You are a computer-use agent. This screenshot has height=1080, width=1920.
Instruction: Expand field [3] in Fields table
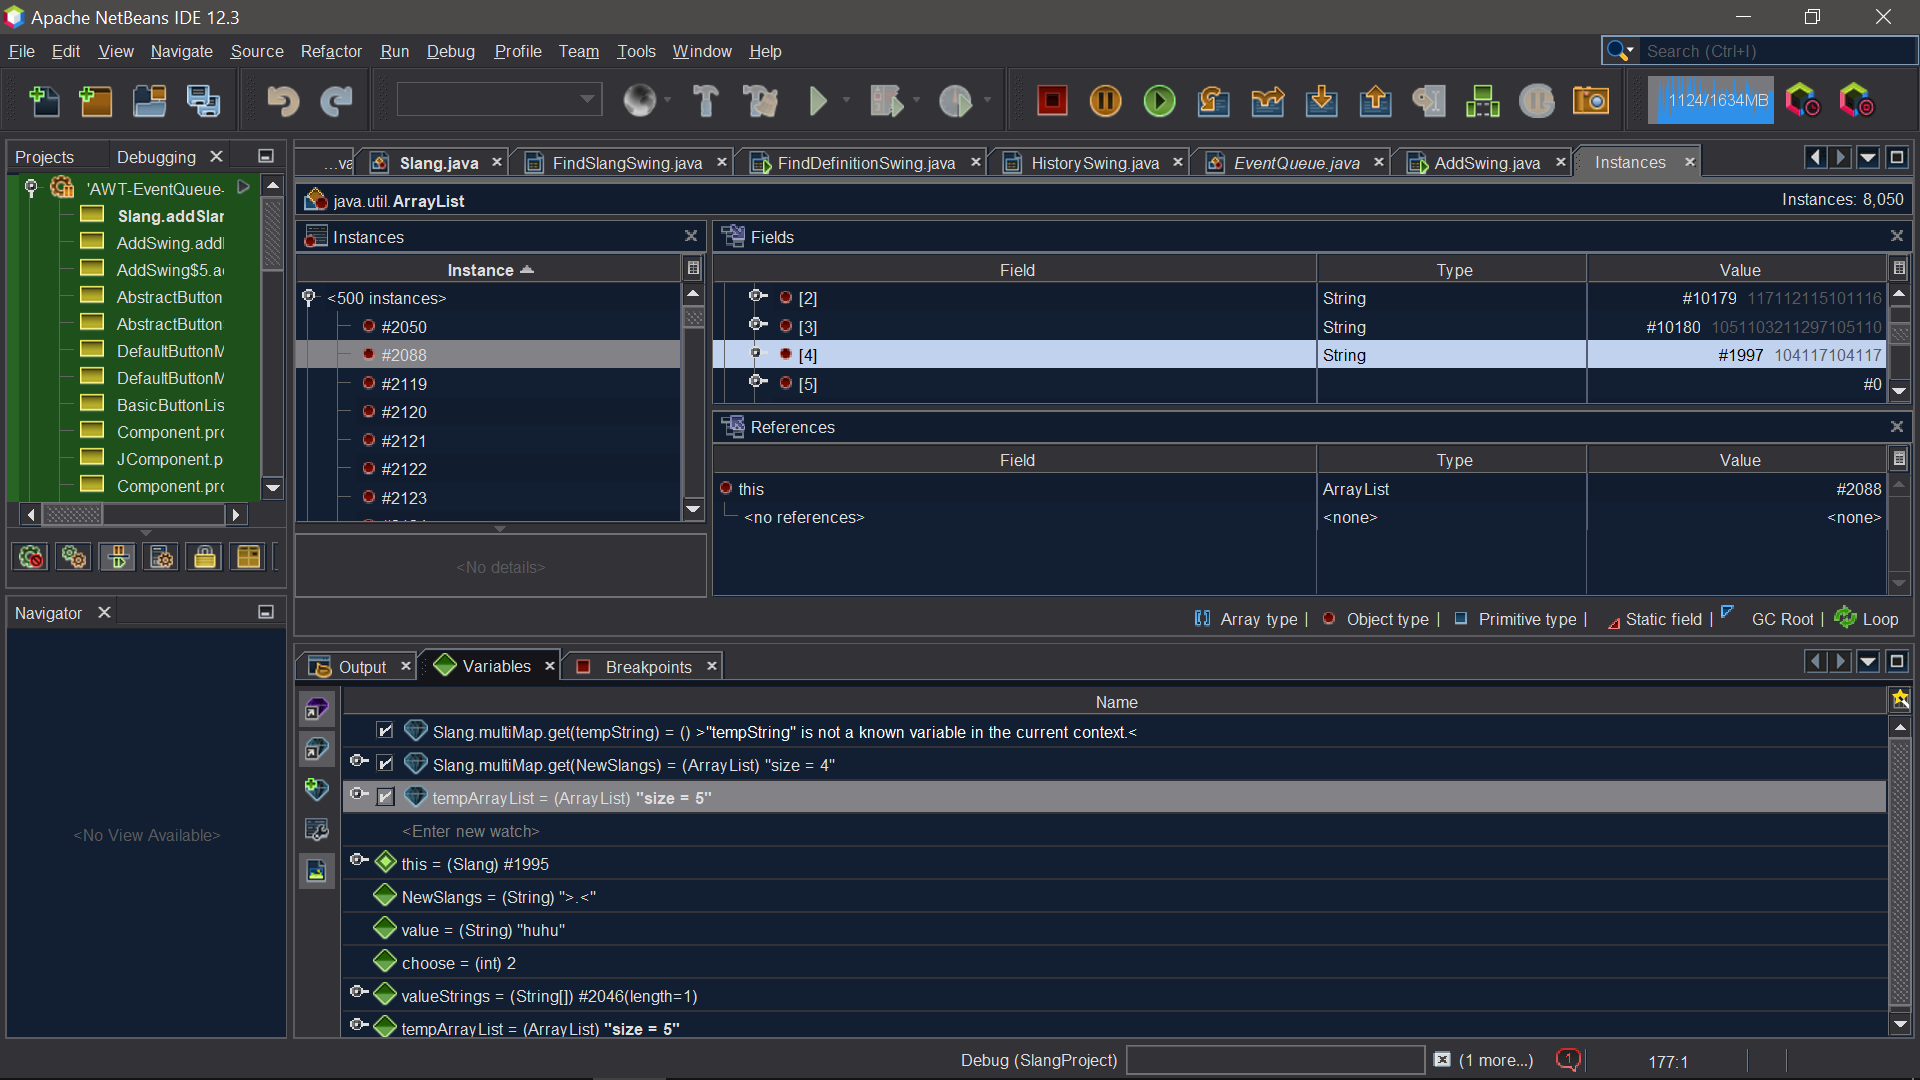click(758, 325)
